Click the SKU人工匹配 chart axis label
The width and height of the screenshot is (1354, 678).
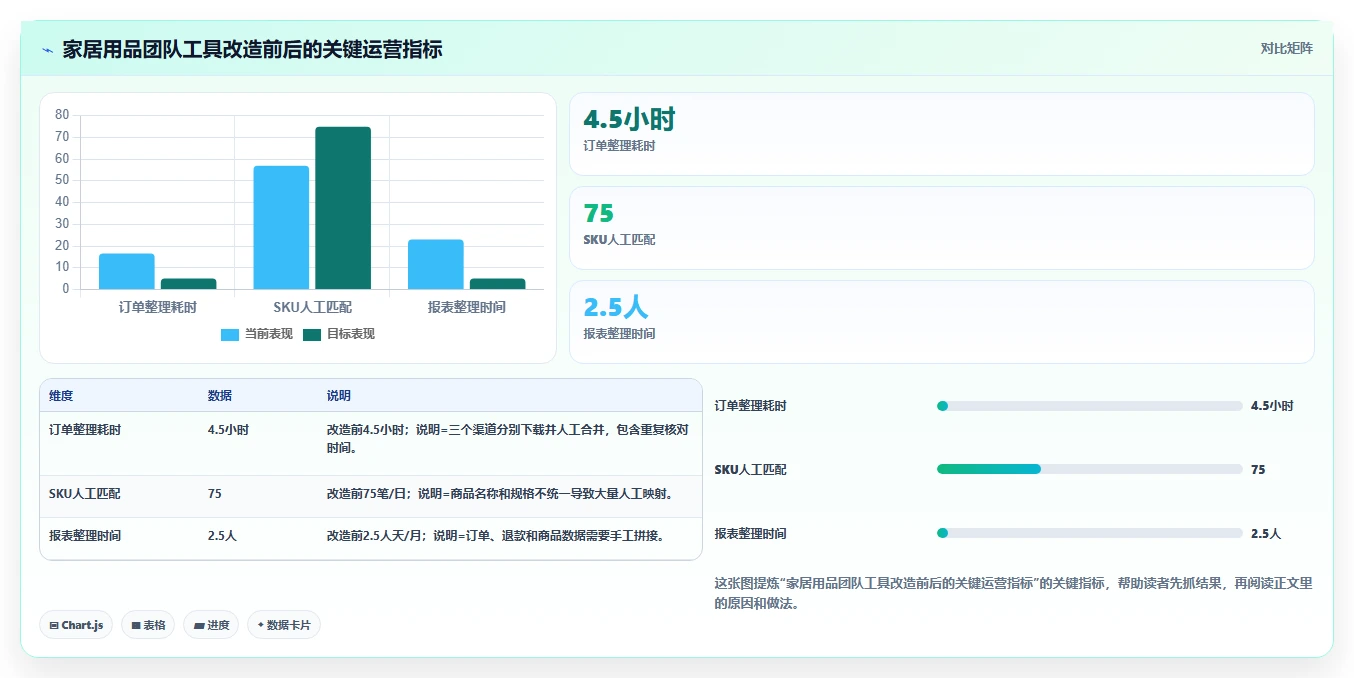tap(312, 308)
